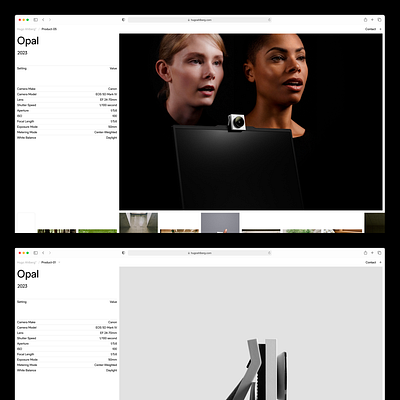Select the Metering Mode label in the bottom window

[27, 365]
